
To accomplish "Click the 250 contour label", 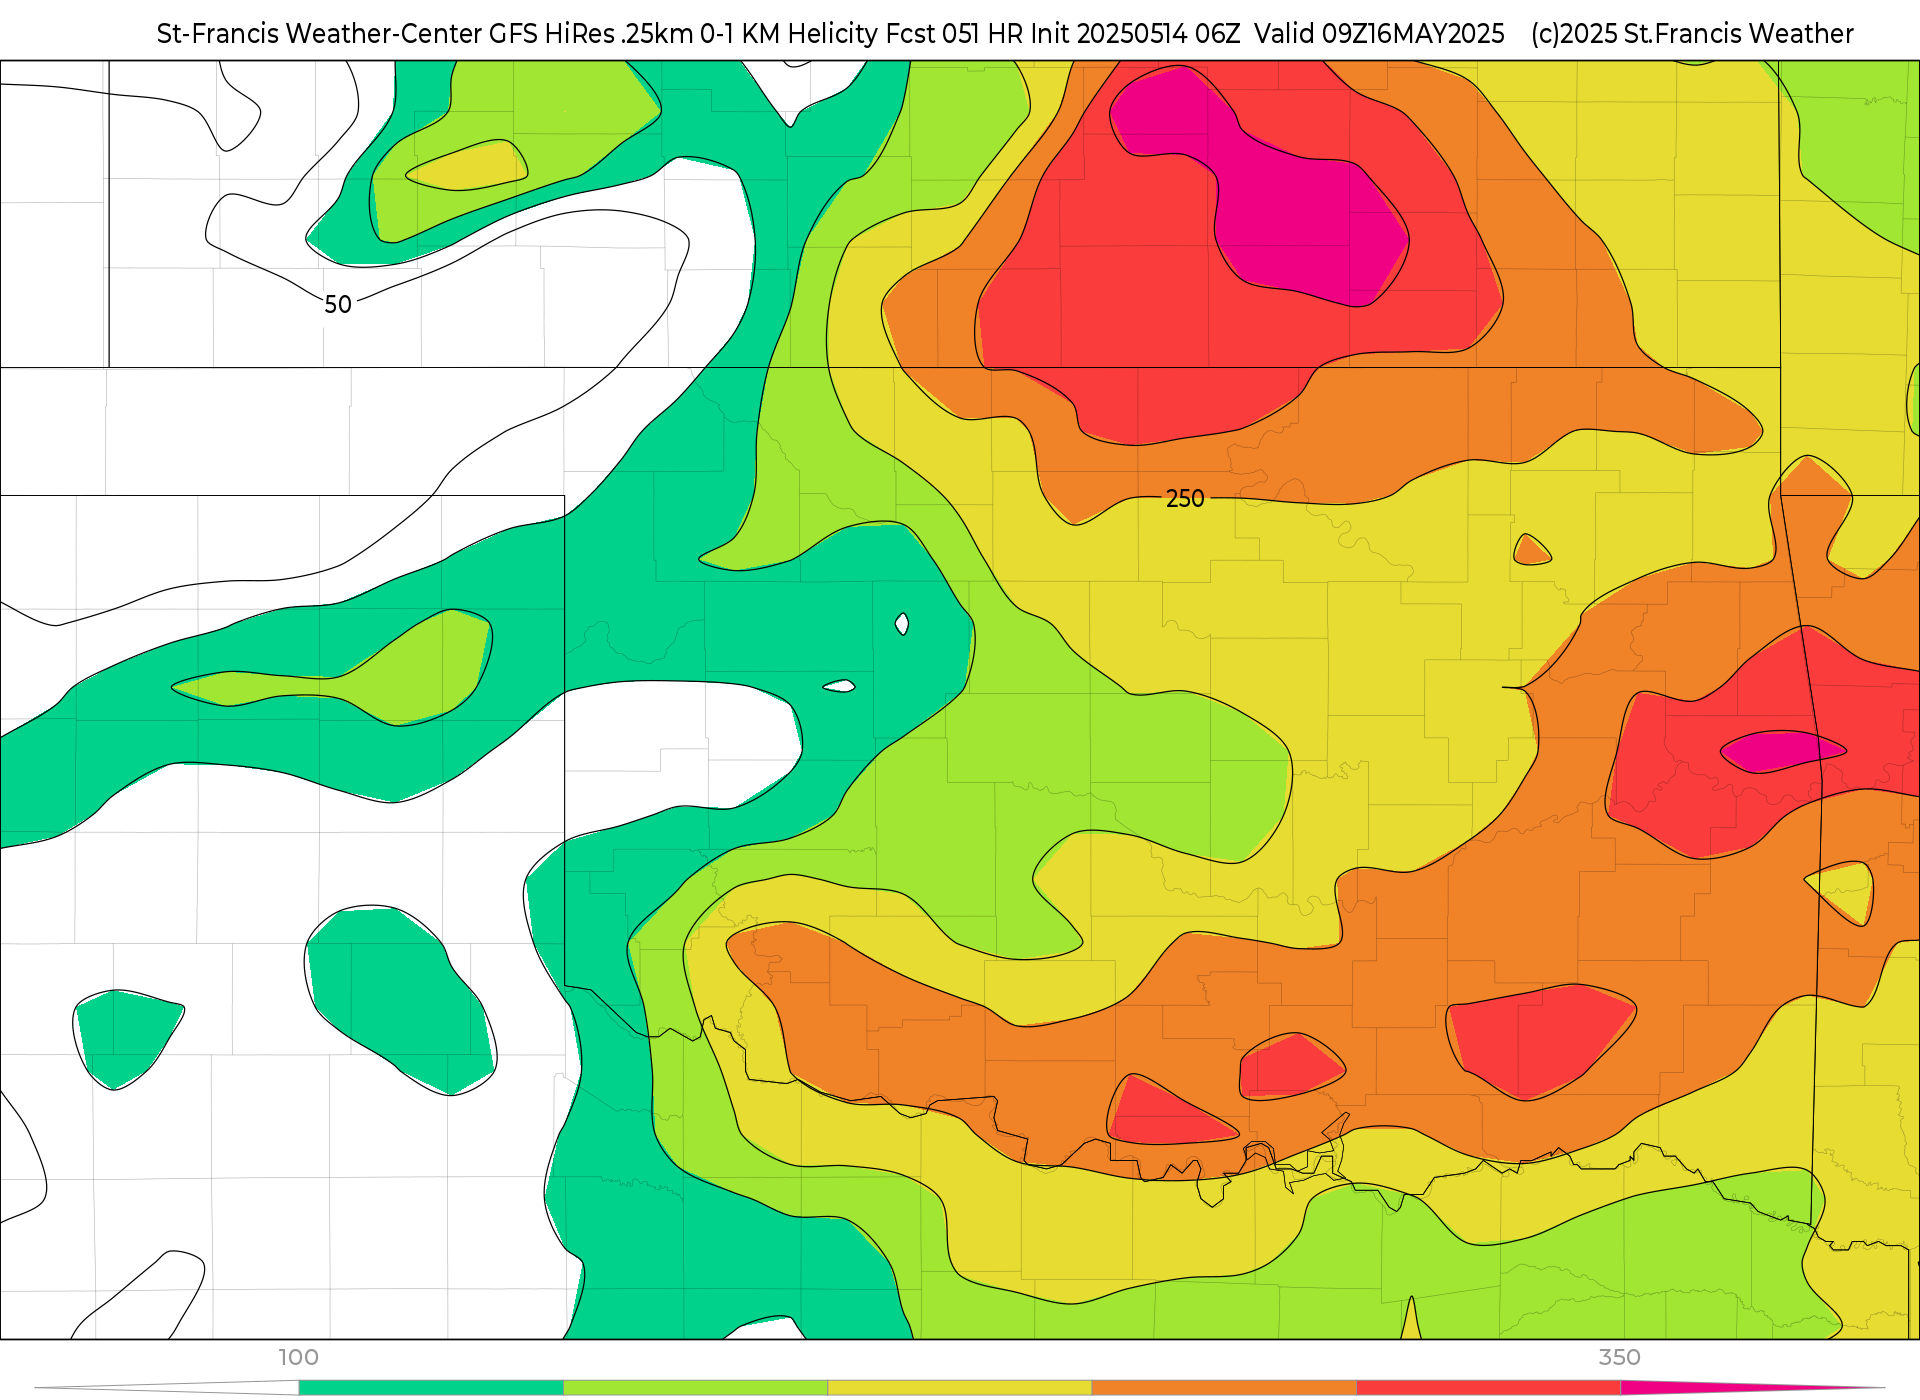I will pyautogui.click(x=1185, y=498).
